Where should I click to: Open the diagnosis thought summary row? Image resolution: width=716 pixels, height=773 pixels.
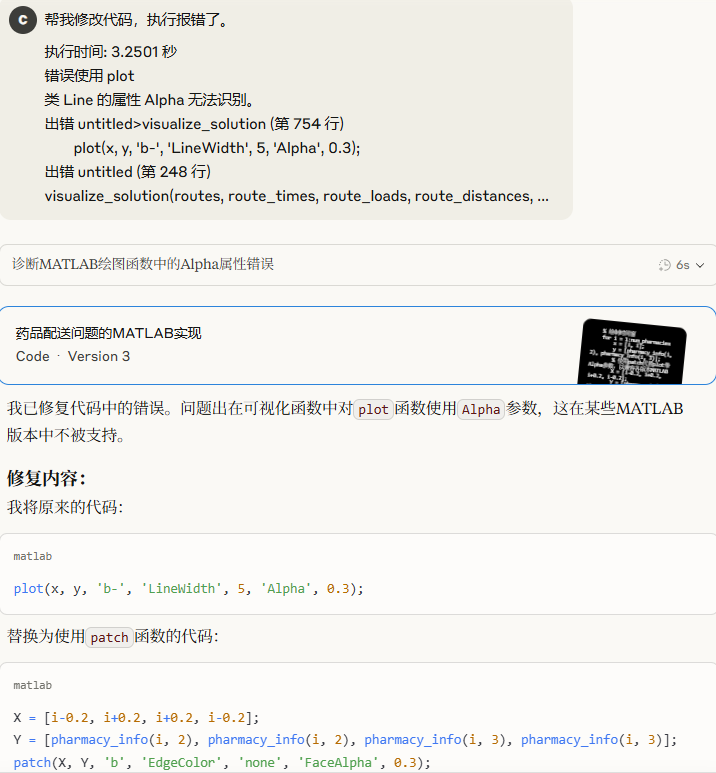click(x=358, y=265)
